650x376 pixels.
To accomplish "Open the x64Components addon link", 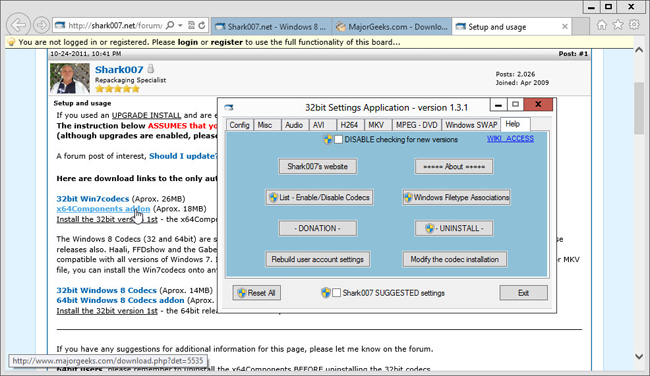I will click(103, 209).
